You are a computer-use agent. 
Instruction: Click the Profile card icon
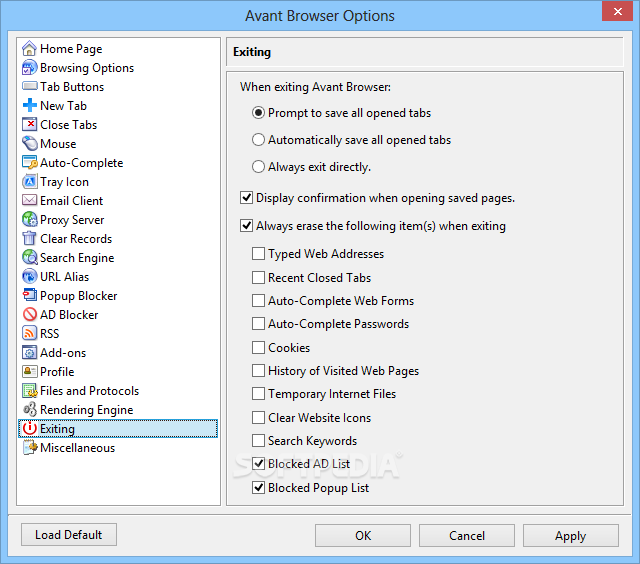click(29, 371)
